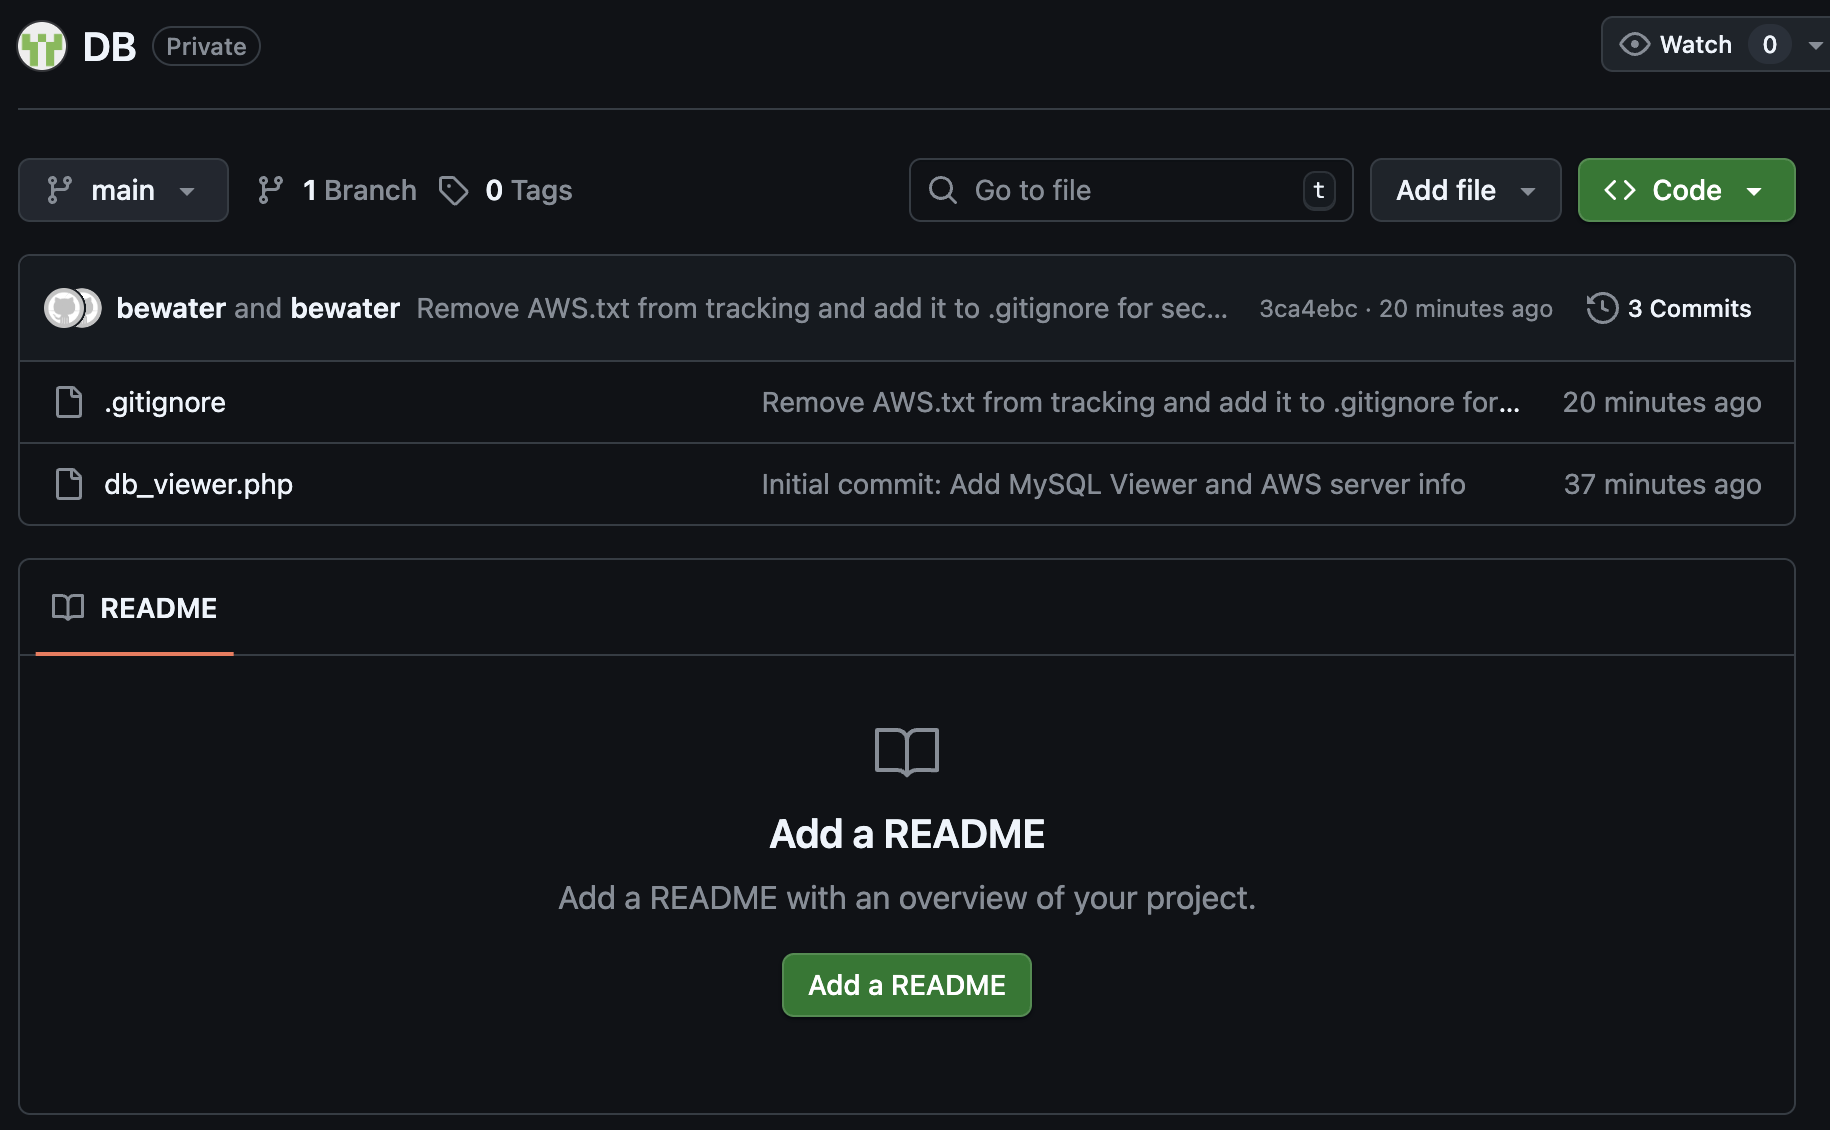Viewport: 1830px width, 1130px height.
Task: Open the .gitignore file
Action: point(165,402)
